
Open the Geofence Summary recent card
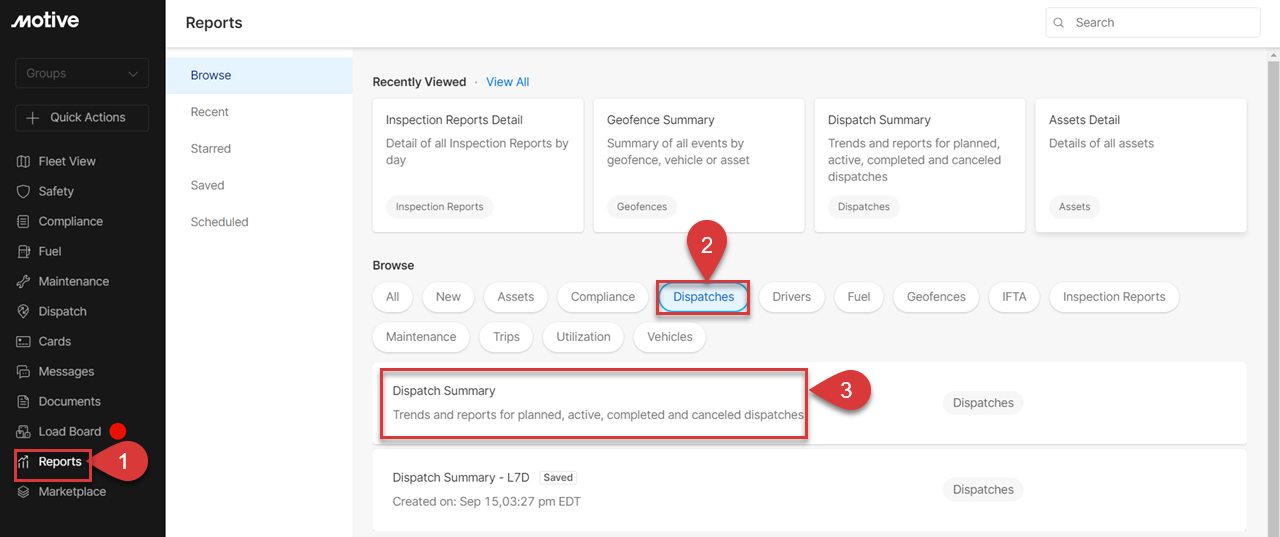698,165
